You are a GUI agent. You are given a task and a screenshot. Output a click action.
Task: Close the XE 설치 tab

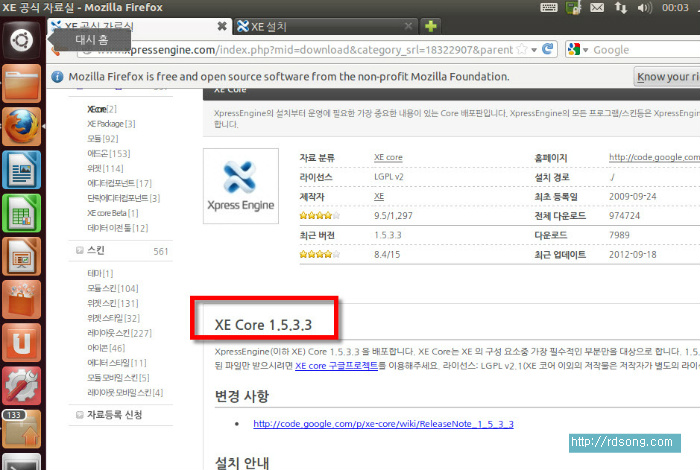(408, 26)
